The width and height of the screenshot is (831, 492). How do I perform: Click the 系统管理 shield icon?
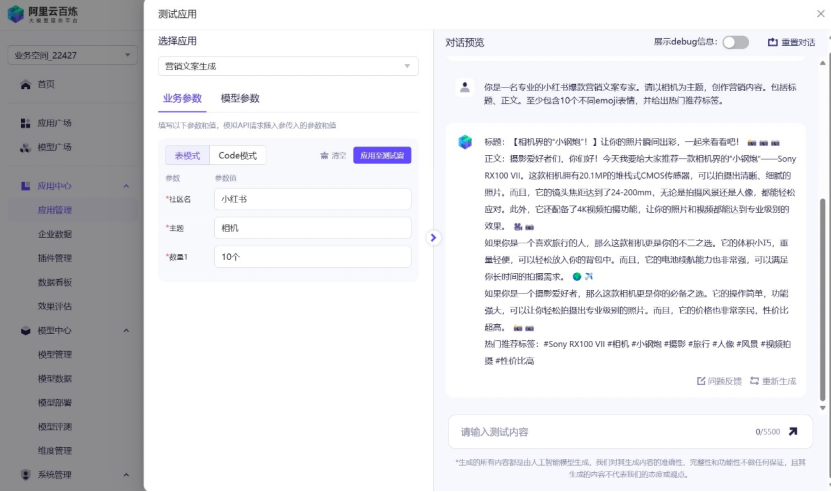[x=25, y=475]
